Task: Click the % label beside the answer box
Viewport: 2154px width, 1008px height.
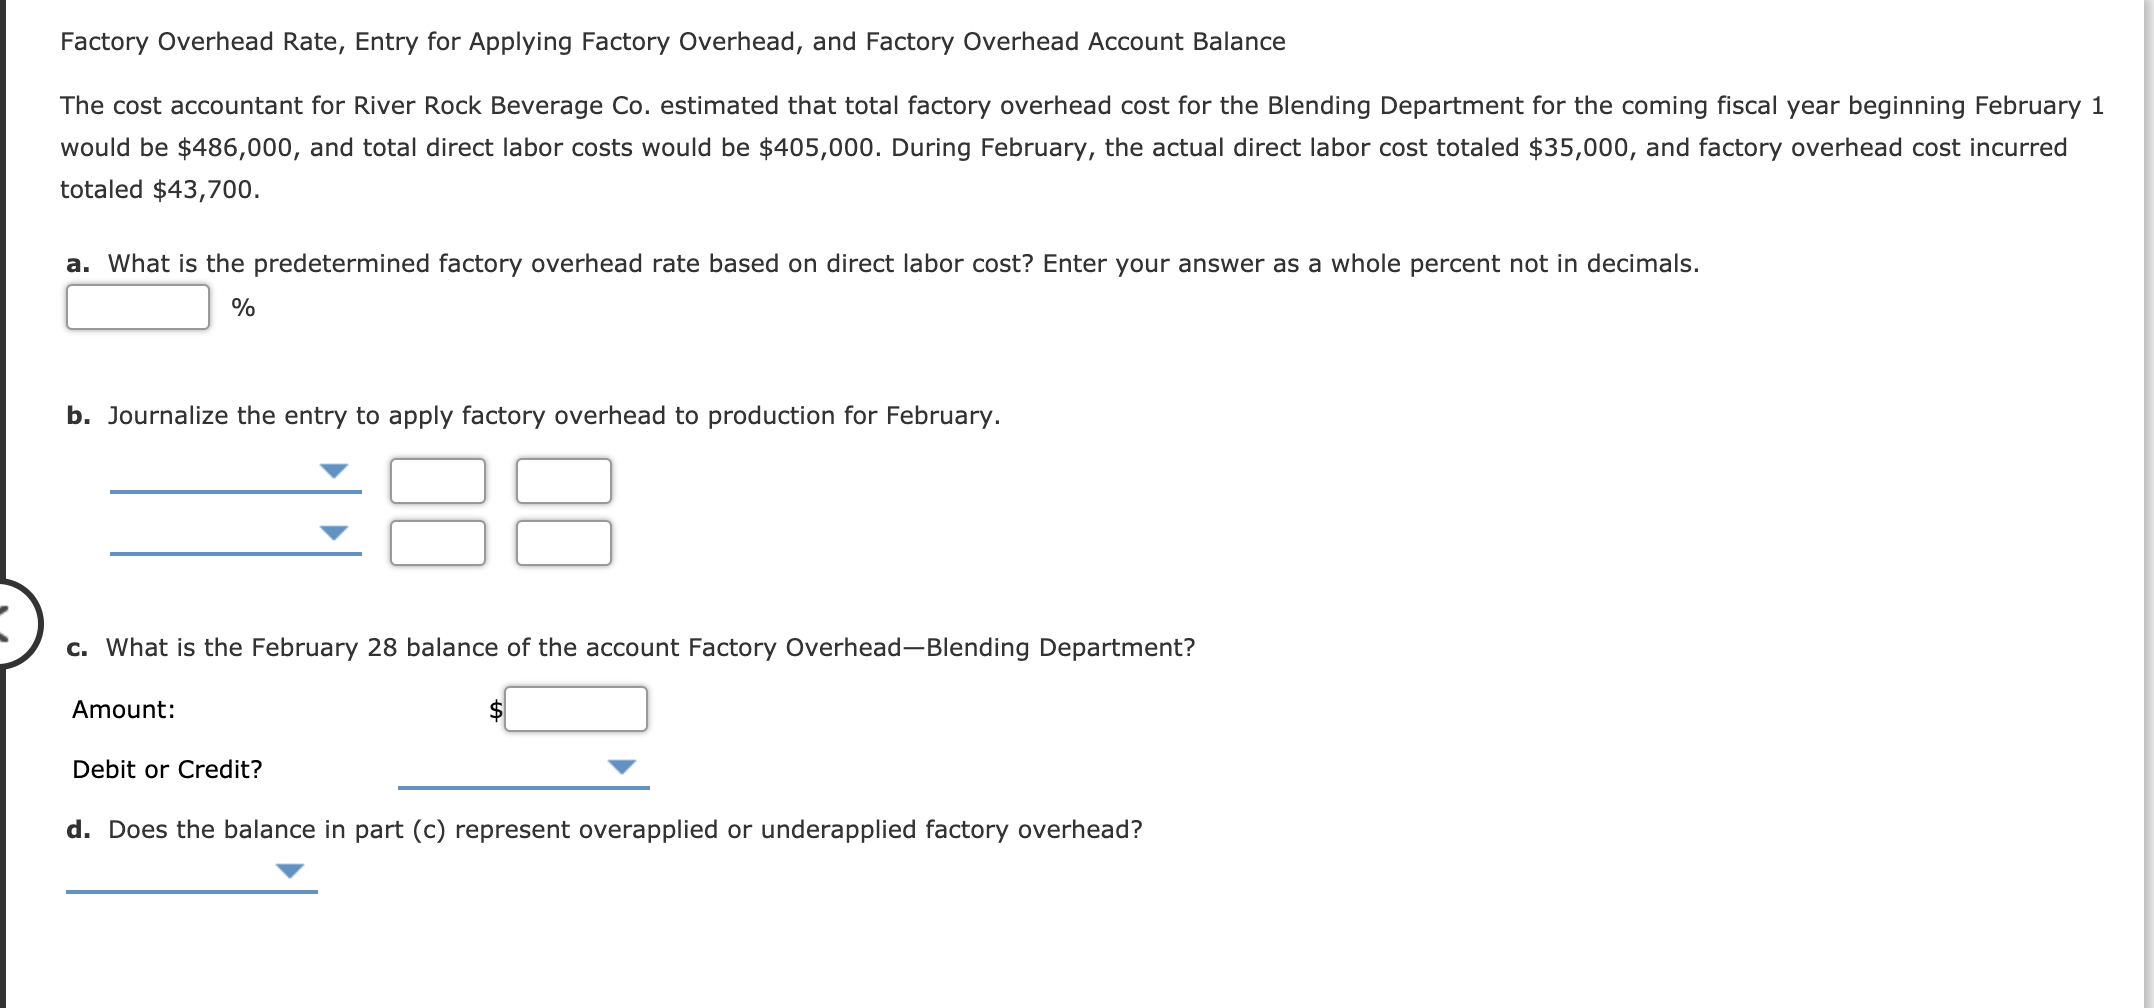Action: 241,307
